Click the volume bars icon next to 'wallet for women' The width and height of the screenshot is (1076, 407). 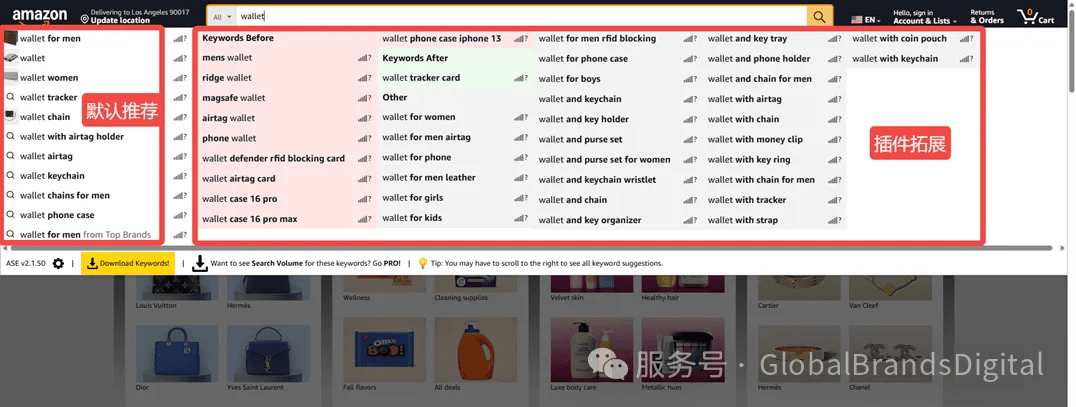click(x=522, y=117)
